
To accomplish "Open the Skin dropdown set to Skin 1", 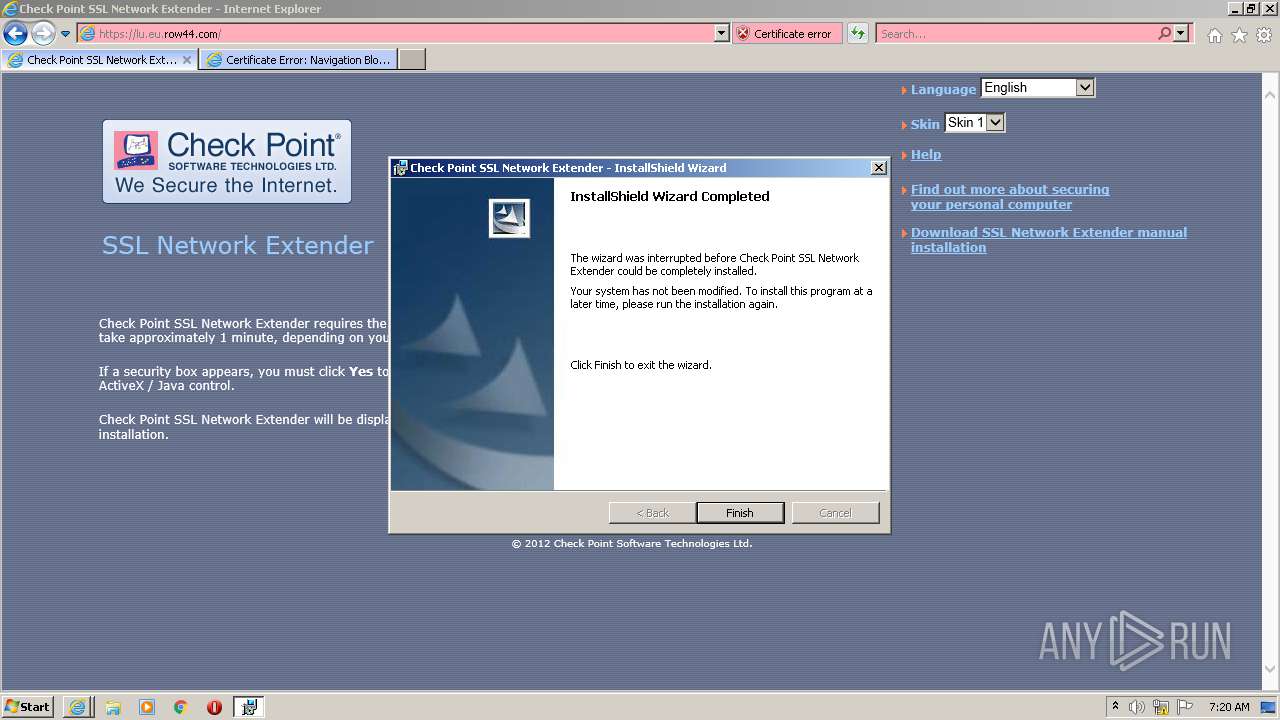I will [x=974, y=123].
